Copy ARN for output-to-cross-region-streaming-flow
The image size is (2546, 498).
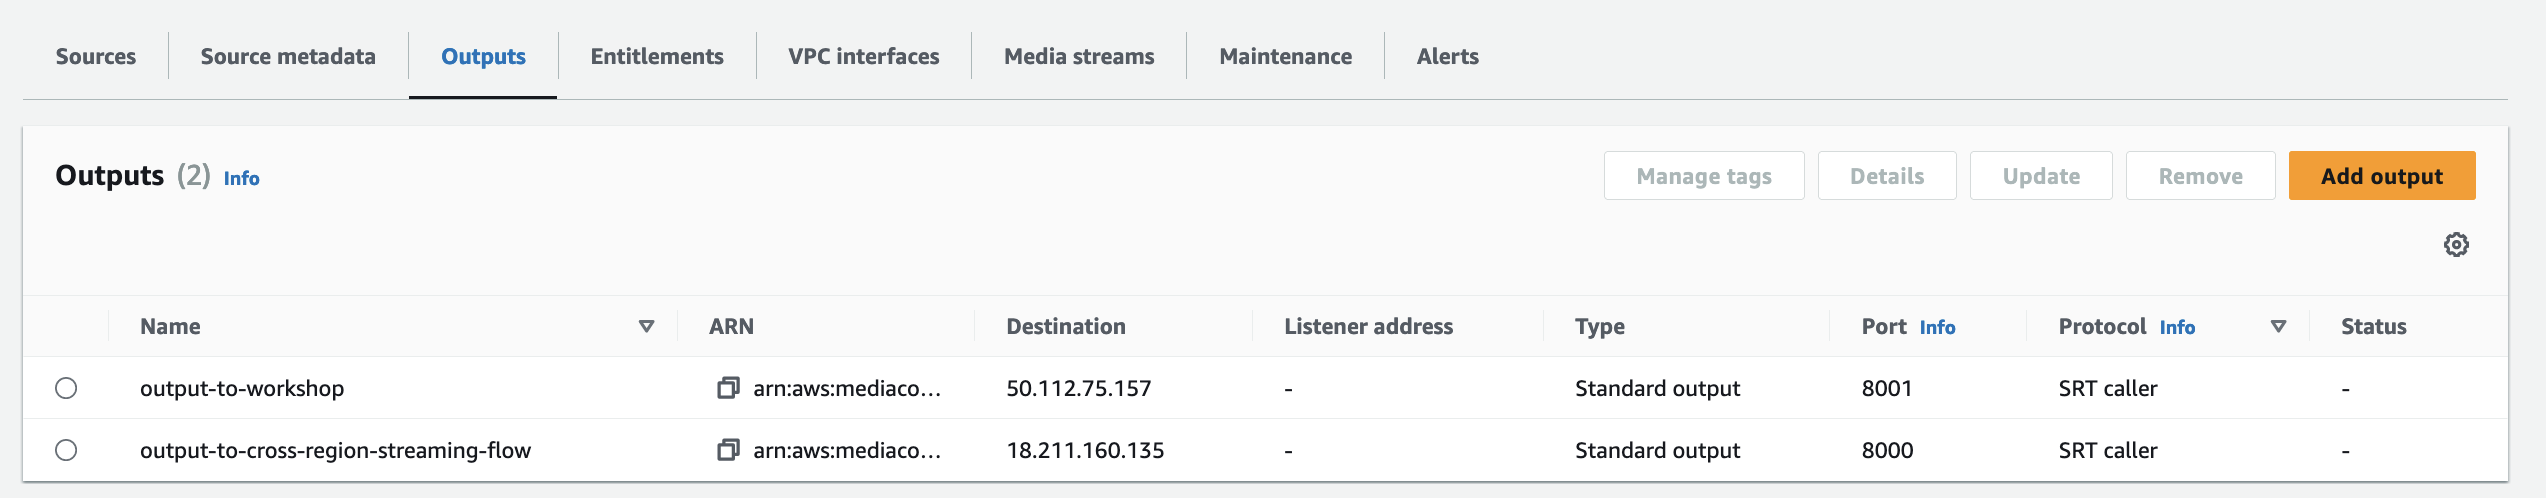pos(728,450)
